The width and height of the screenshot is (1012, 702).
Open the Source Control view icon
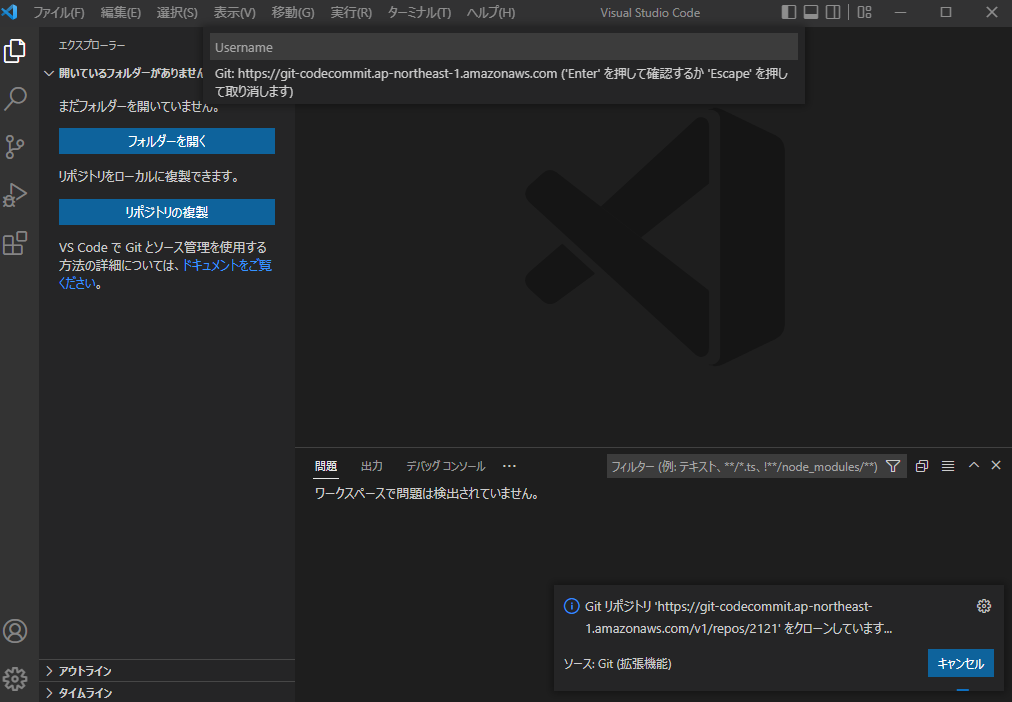[15, 147]
